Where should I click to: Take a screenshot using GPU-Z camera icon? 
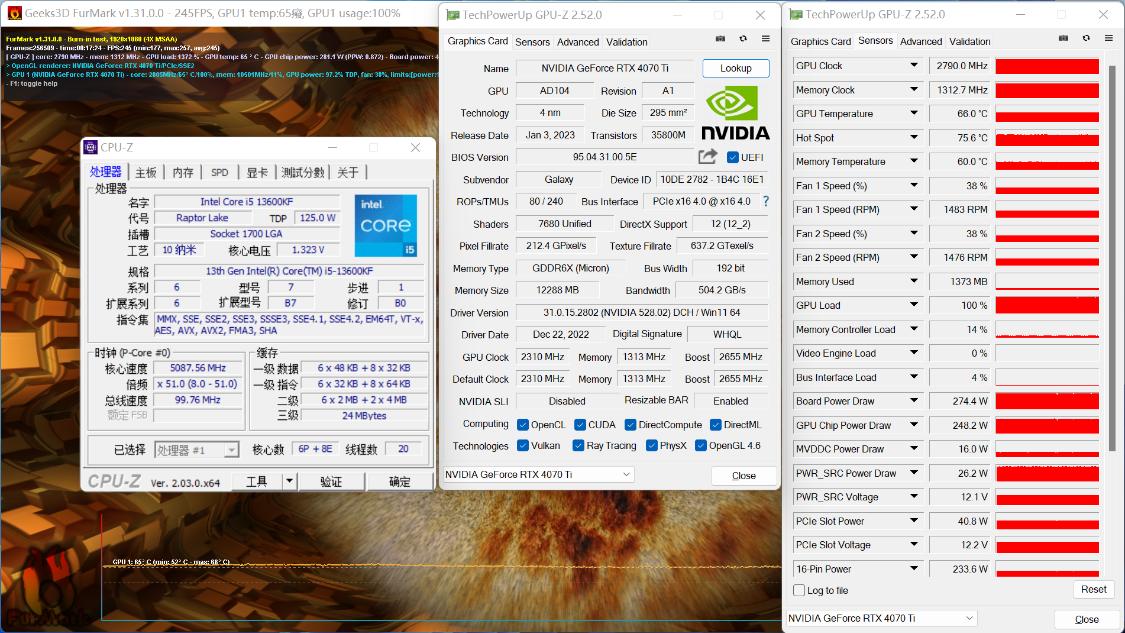720,38
